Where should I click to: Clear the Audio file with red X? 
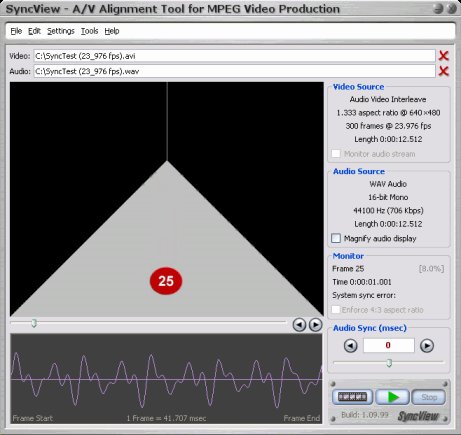pyautogui.click(x=443, y=71)
